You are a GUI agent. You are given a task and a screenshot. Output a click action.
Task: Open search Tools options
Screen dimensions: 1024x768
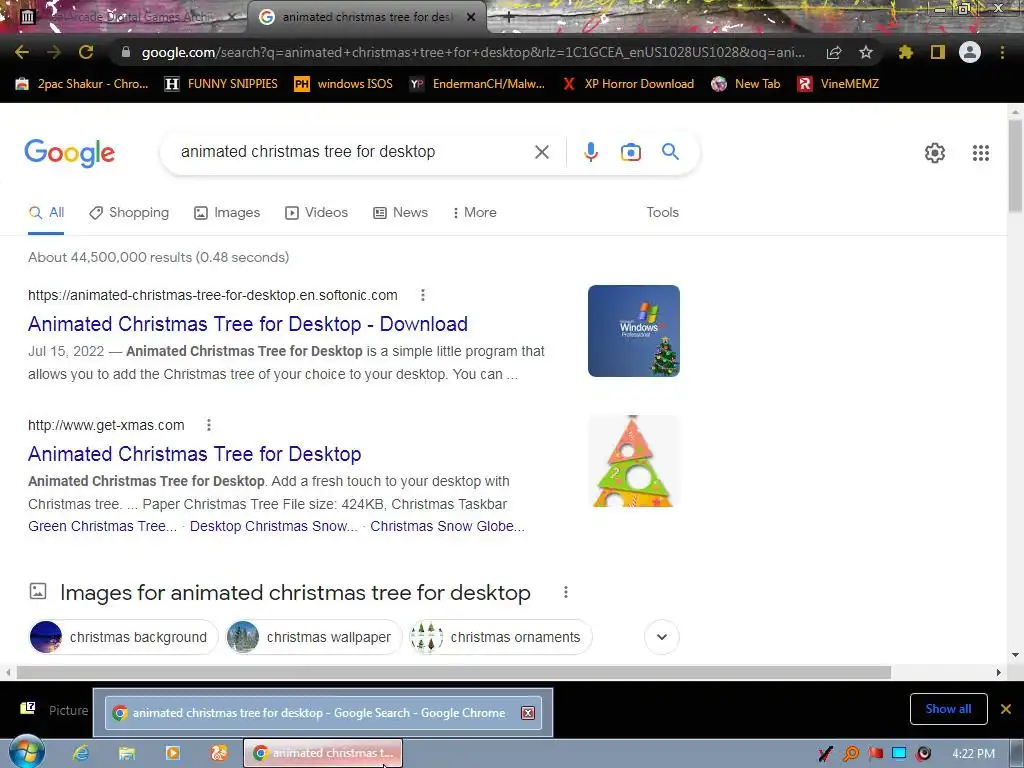point(662,213)
